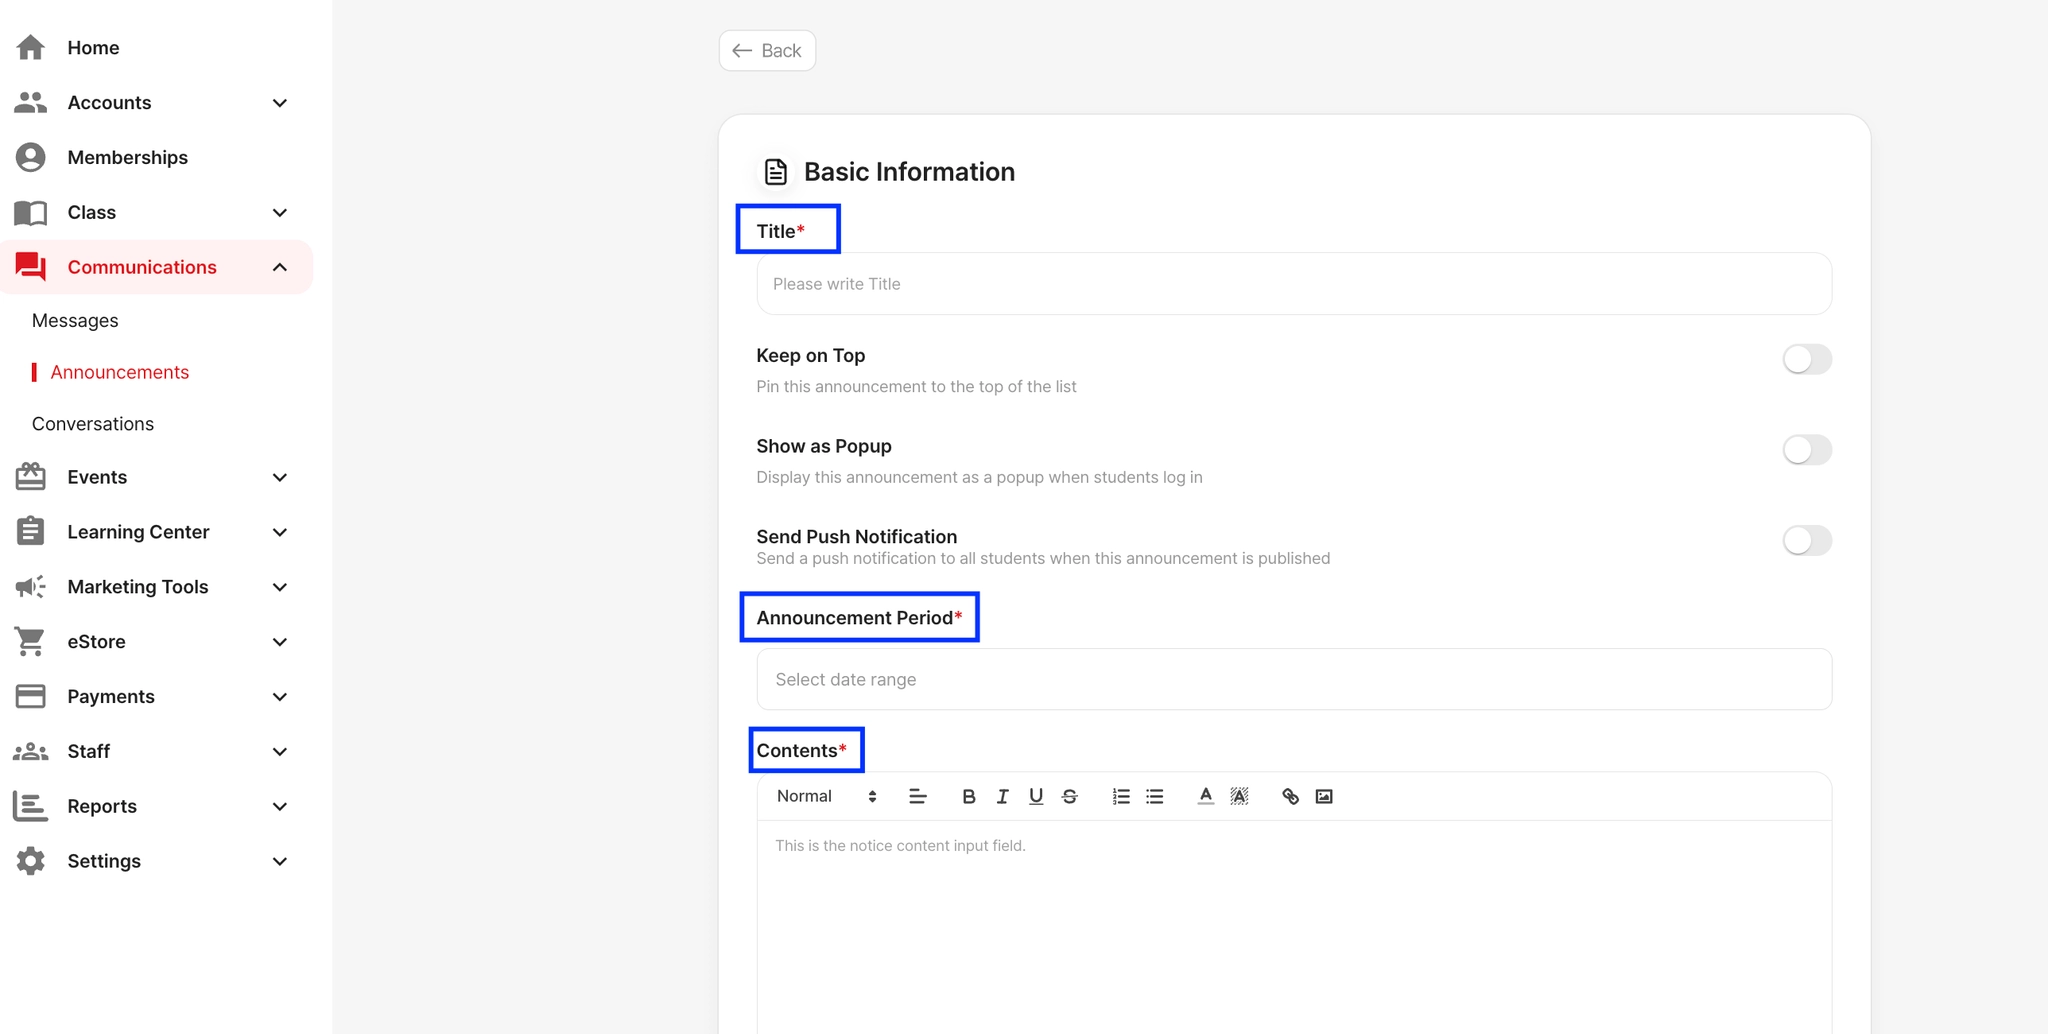This screenshot has height=1034, width=2048.
Task: Click the Bold formatting icon
Action: (968, 796)
